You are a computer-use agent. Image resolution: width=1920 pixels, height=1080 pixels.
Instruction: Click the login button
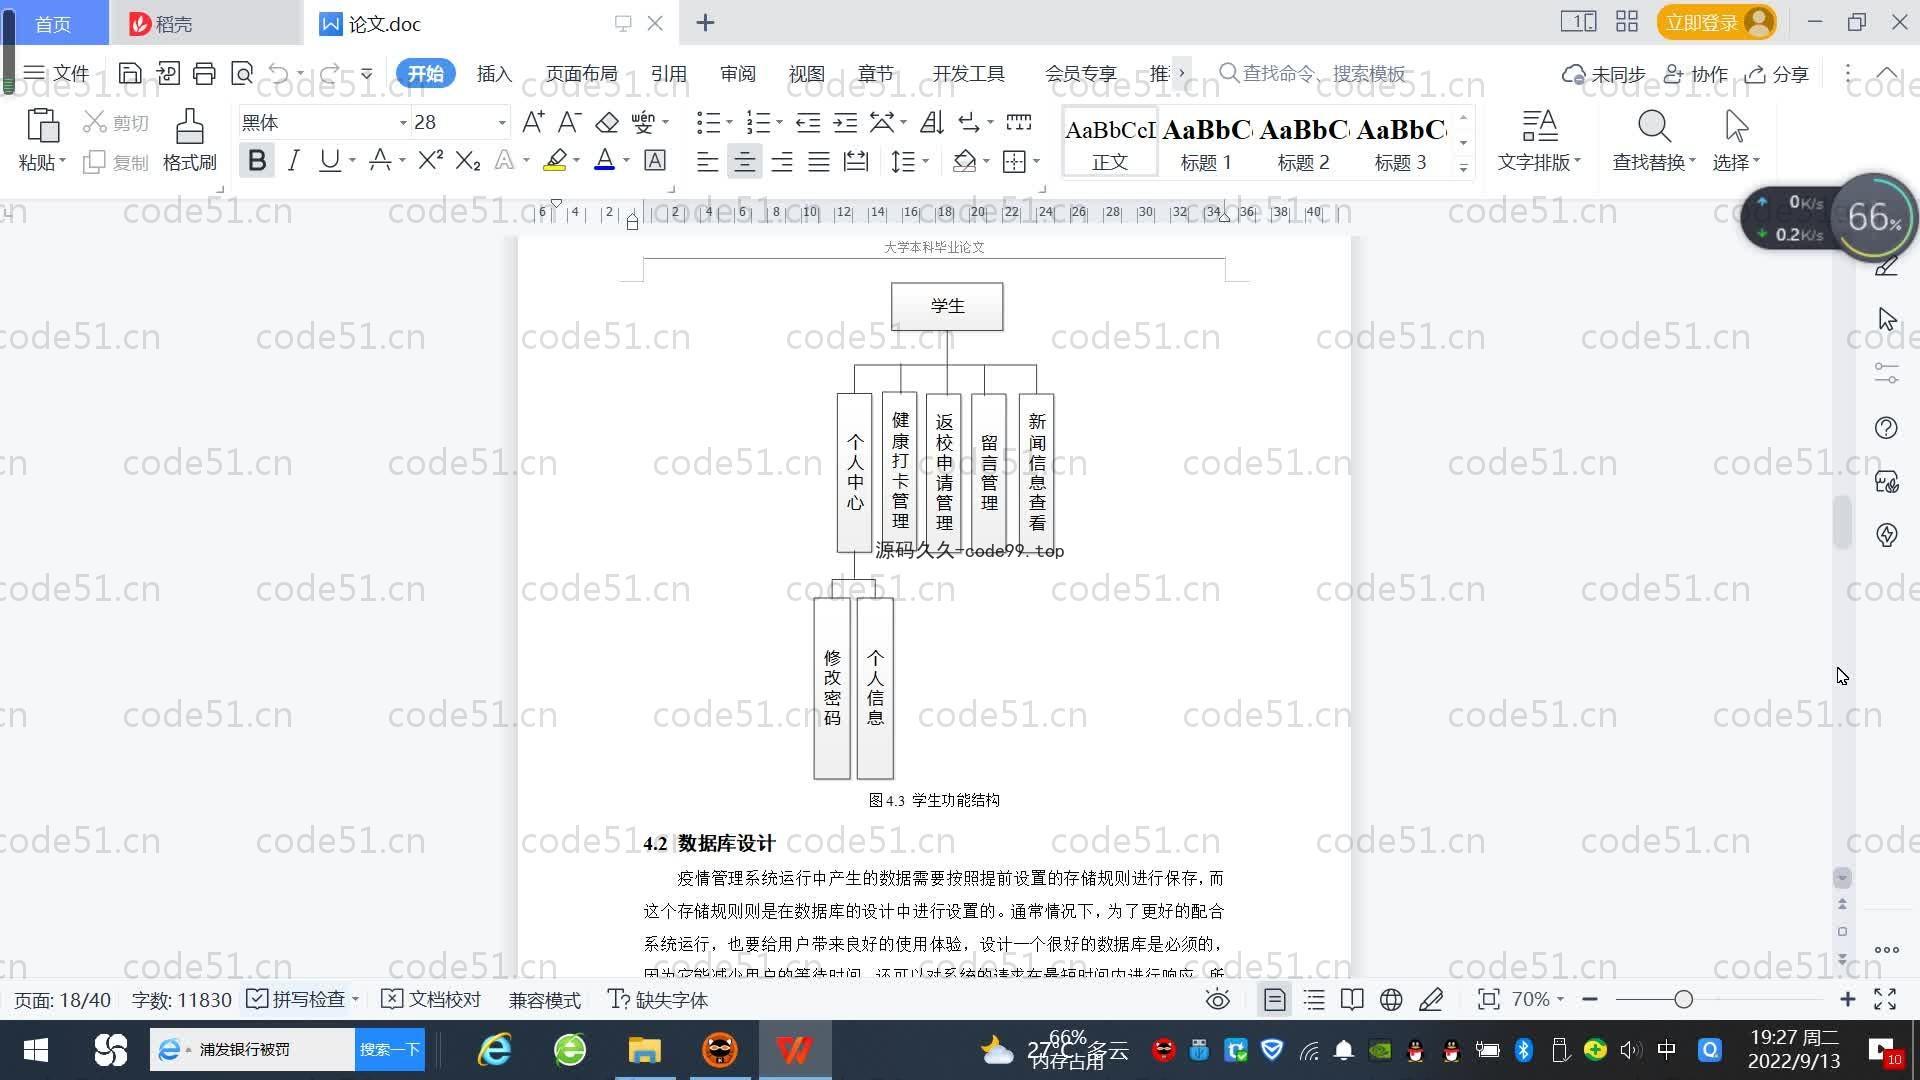1716,22
